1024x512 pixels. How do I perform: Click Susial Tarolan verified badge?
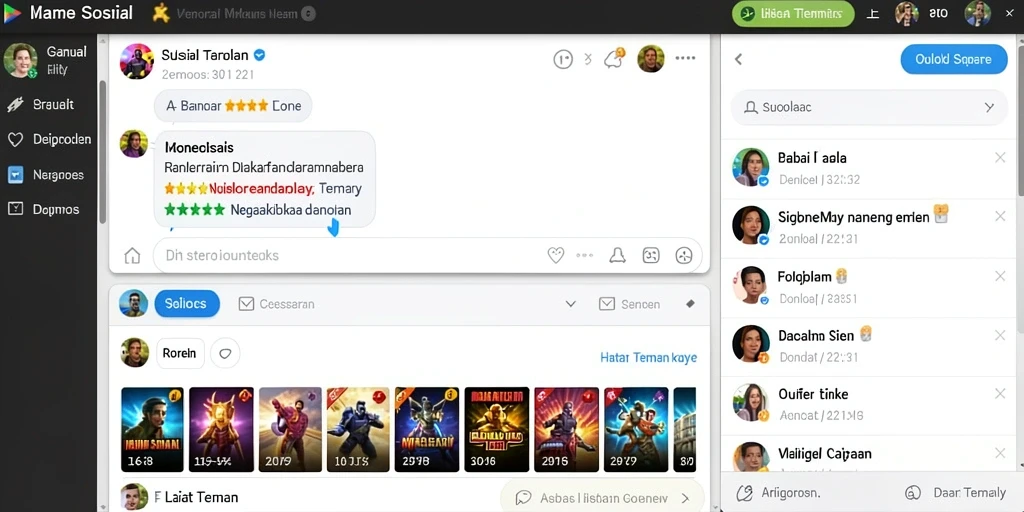(x=259, y=56)
